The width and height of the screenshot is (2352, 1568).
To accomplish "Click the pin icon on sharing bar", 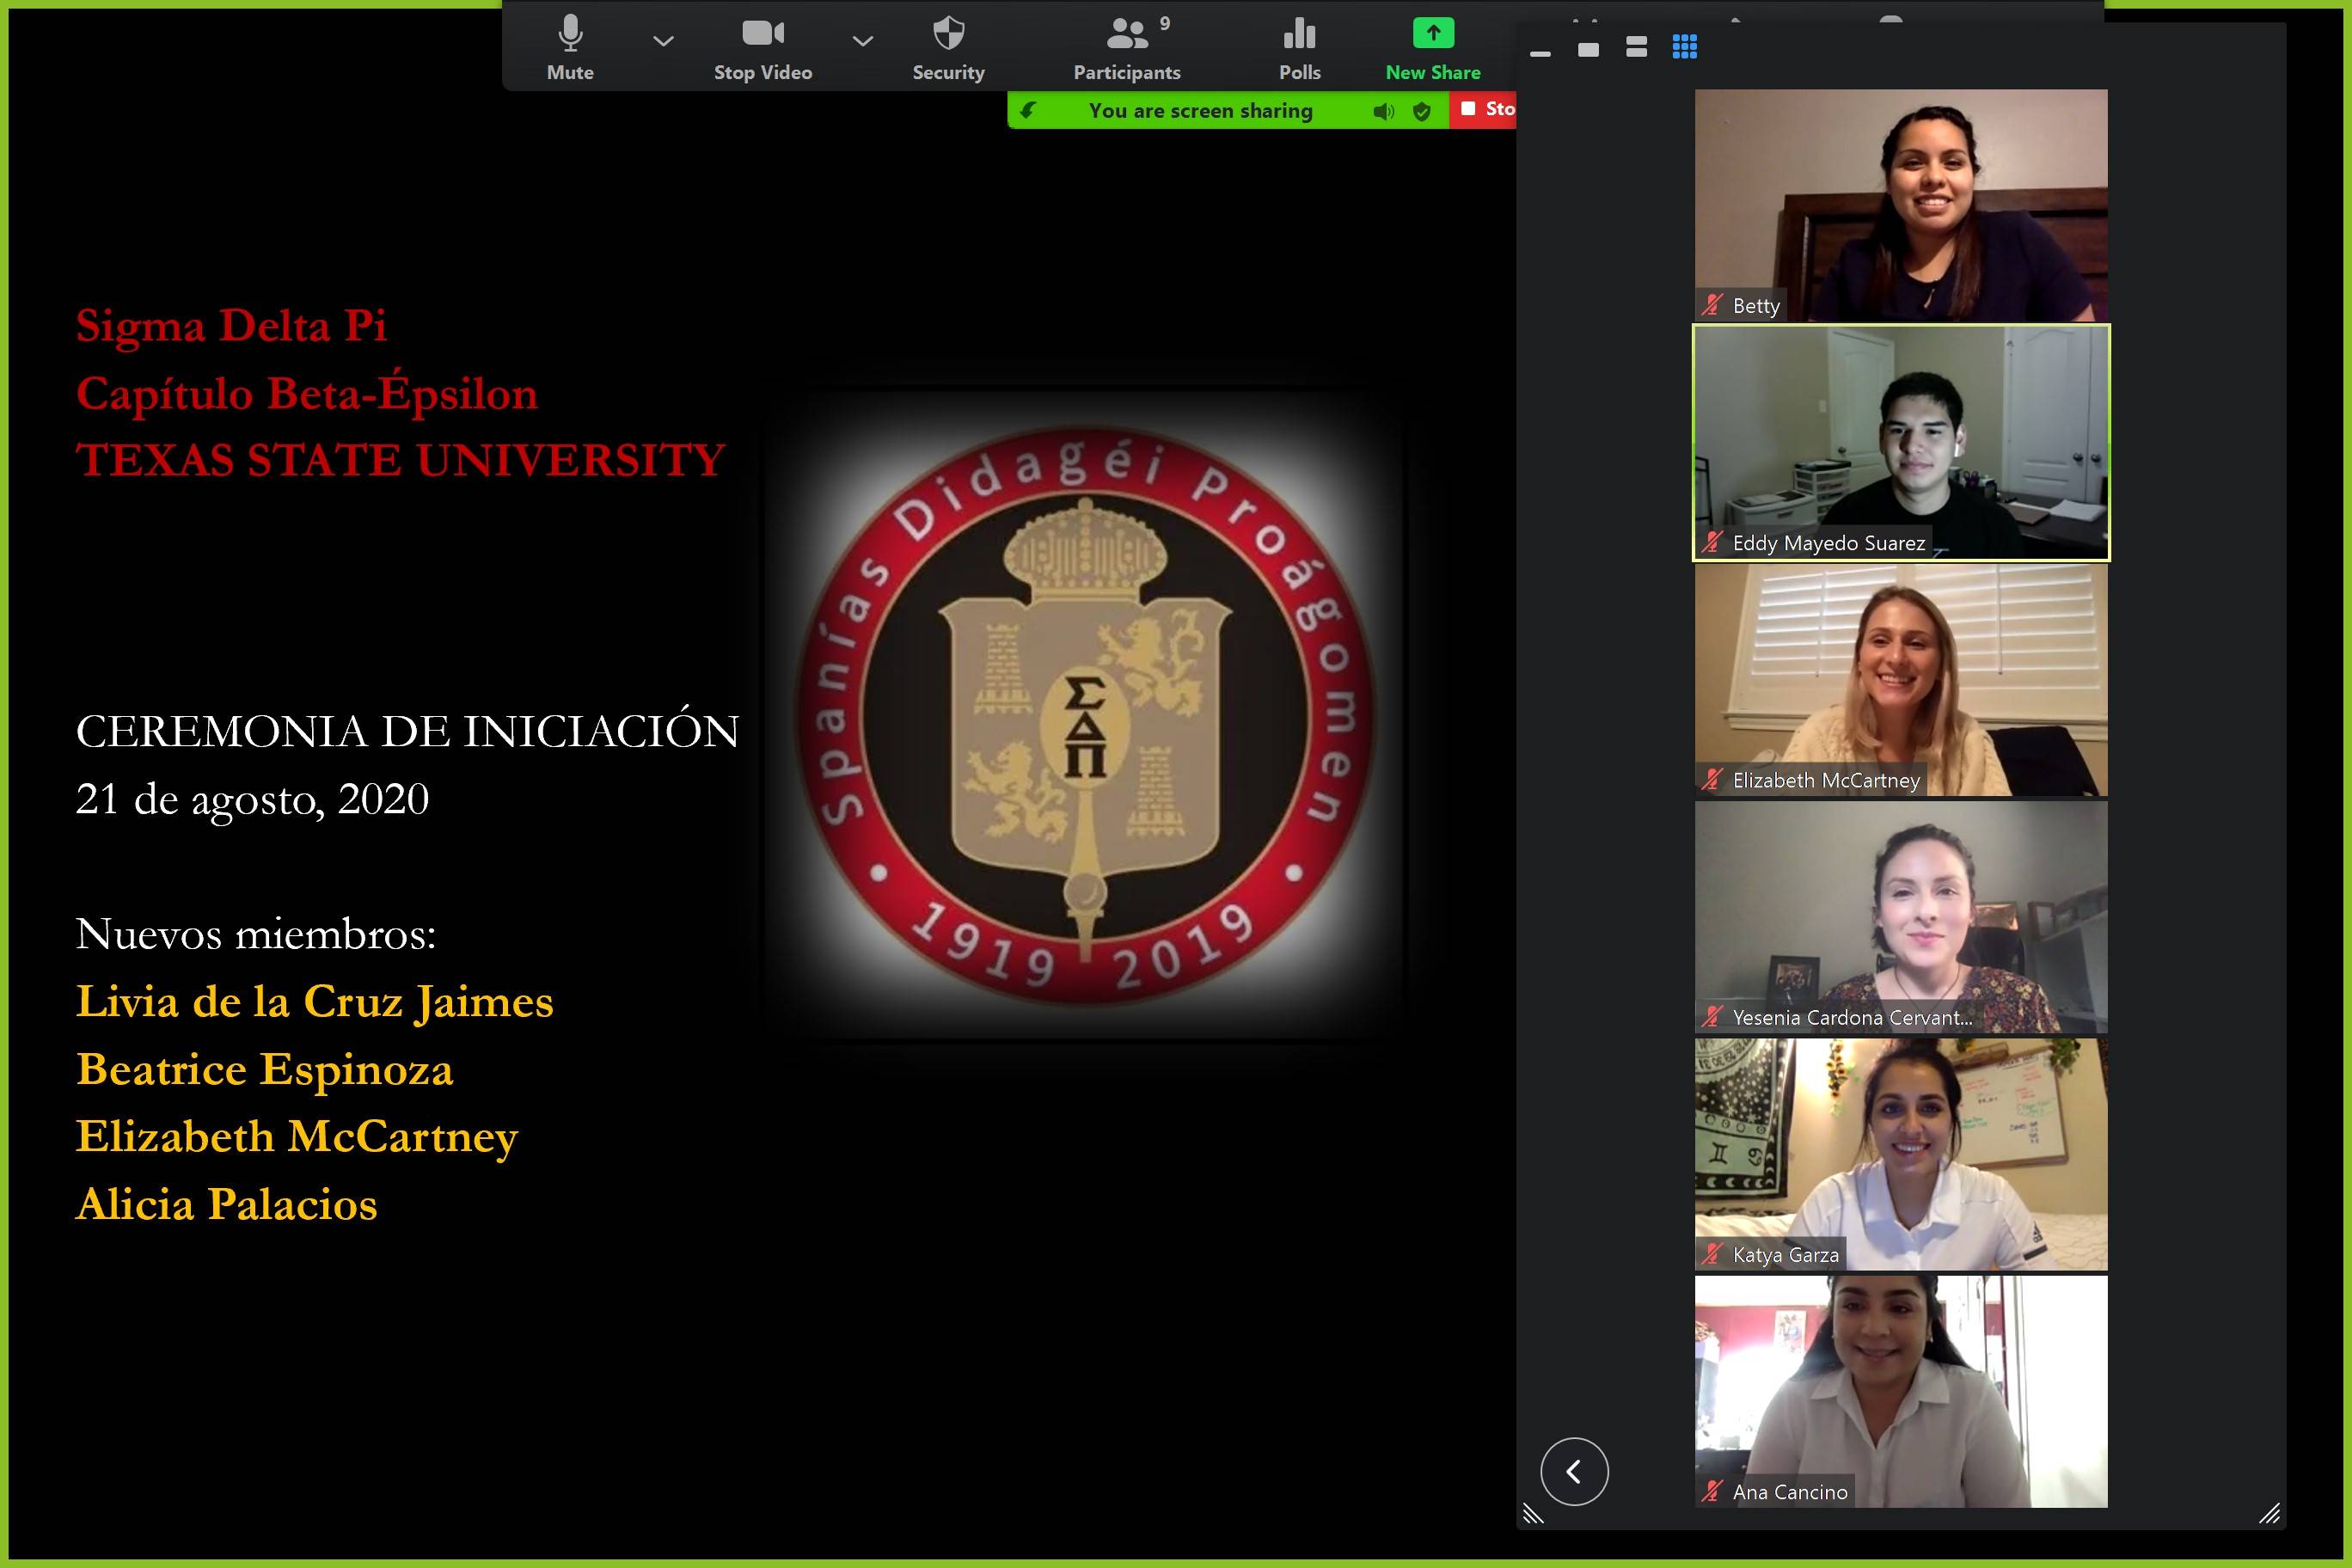I will pyautogui.click(x=1028, y=110).
